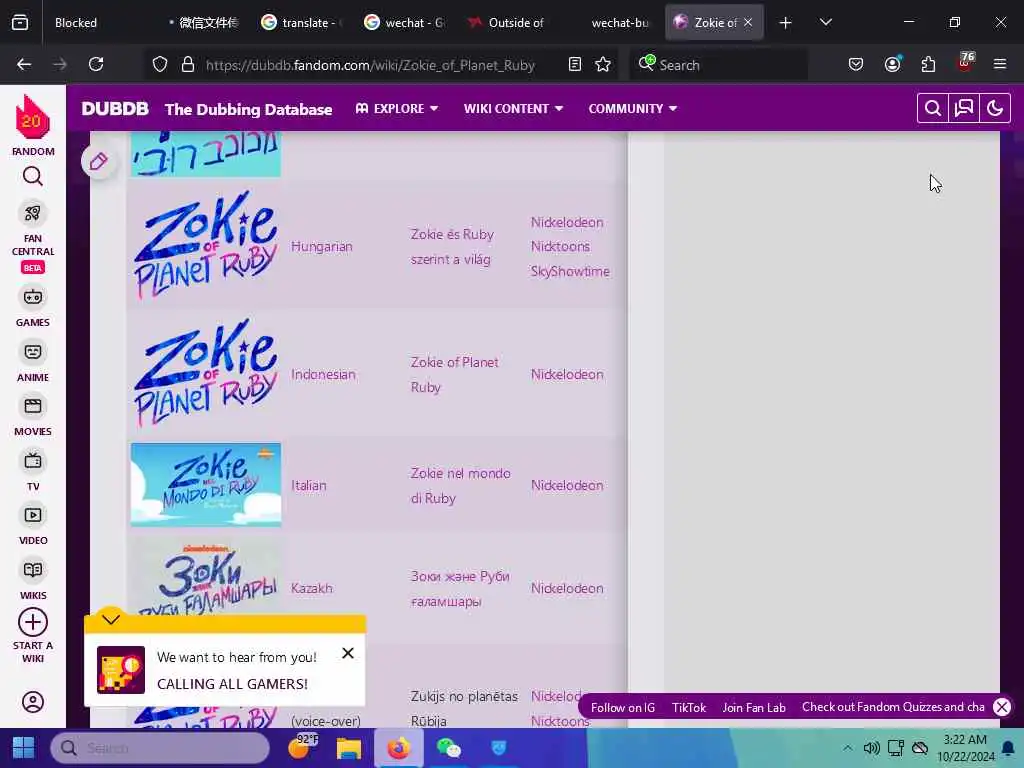Click the tracking protection shield icon

(160, 65)
